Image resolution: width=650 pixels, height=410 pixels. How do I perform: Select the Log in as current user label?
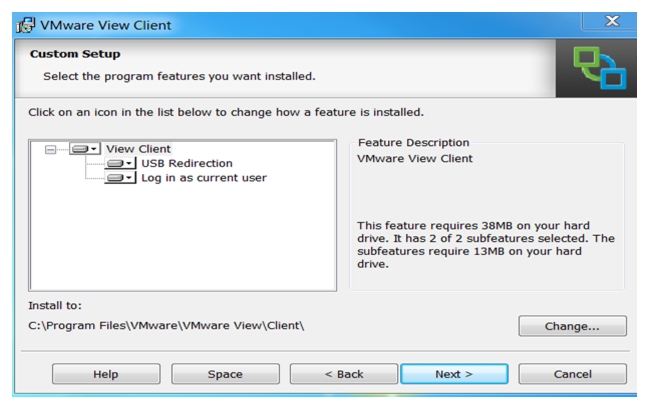[204, 178]
